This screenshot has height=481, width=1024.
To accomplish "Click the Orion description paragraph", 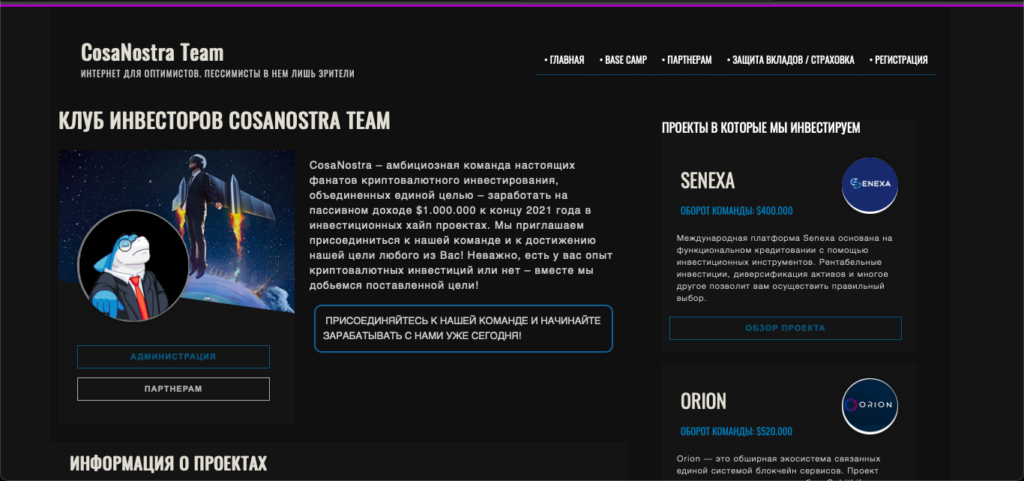I will 780,467.
